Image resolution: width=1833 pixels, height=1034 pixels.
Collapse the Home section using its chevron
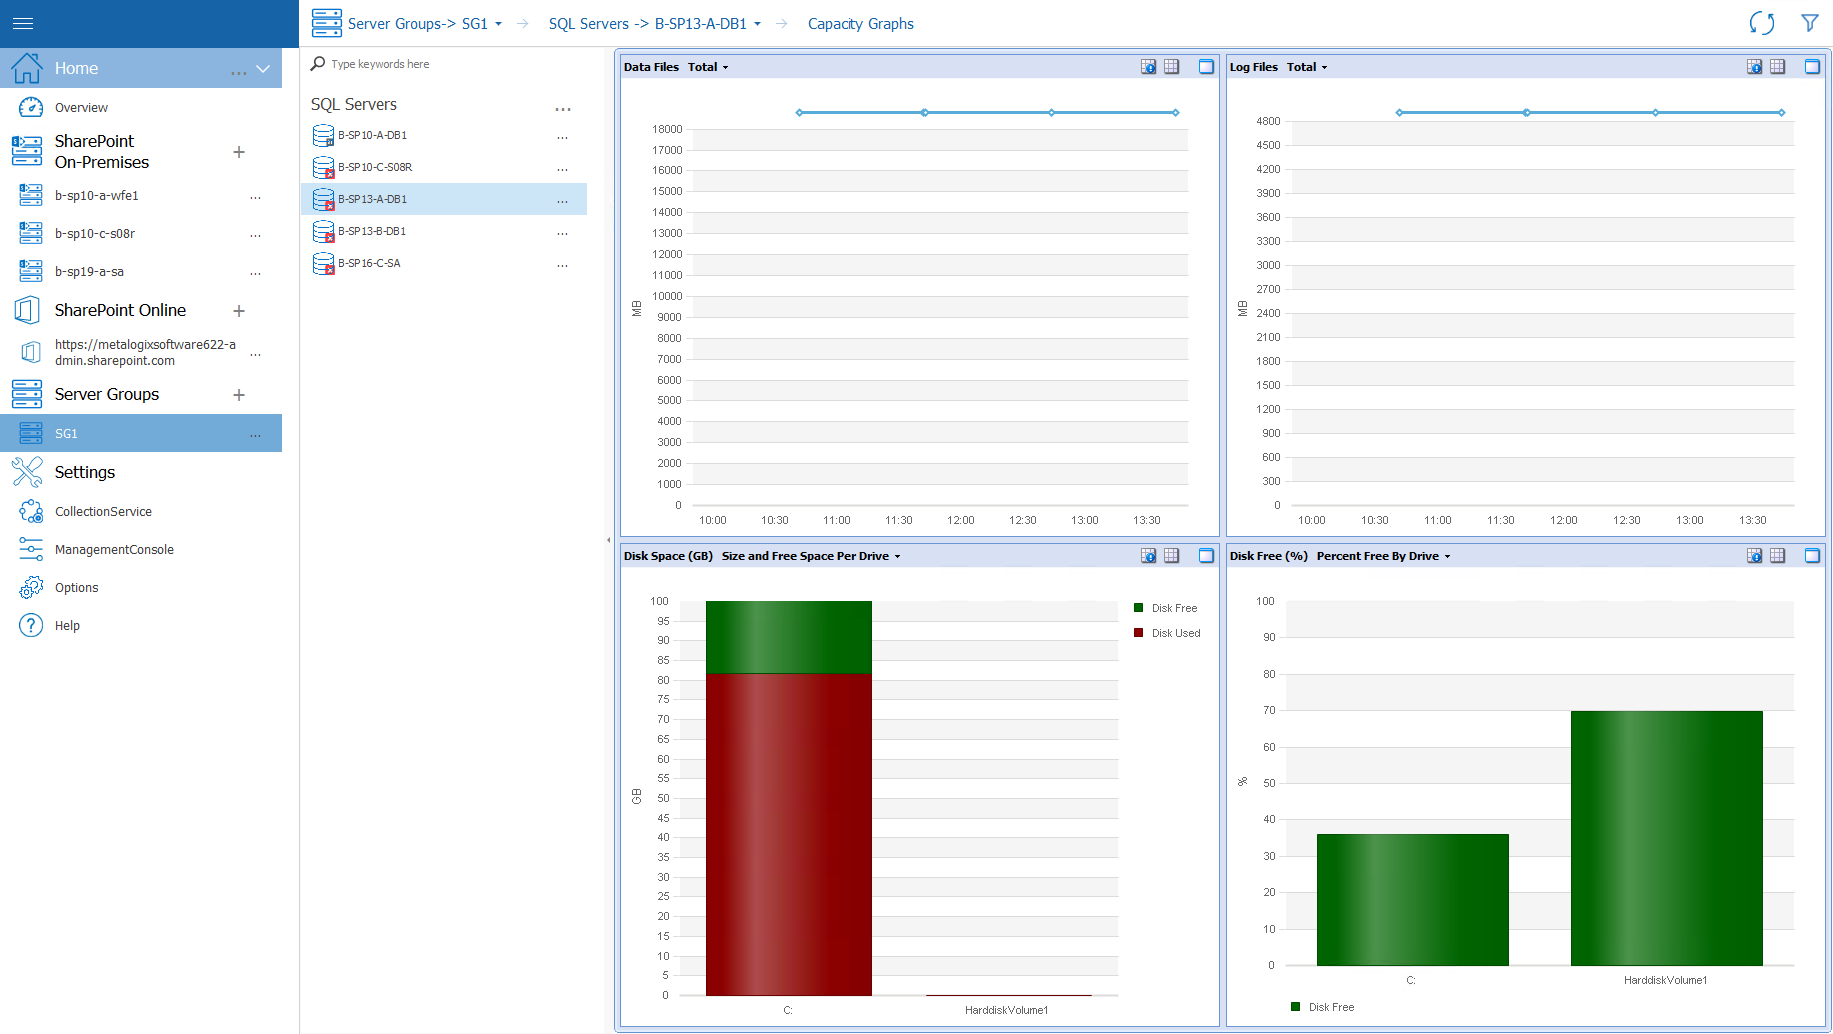click(x=262, y=68)
